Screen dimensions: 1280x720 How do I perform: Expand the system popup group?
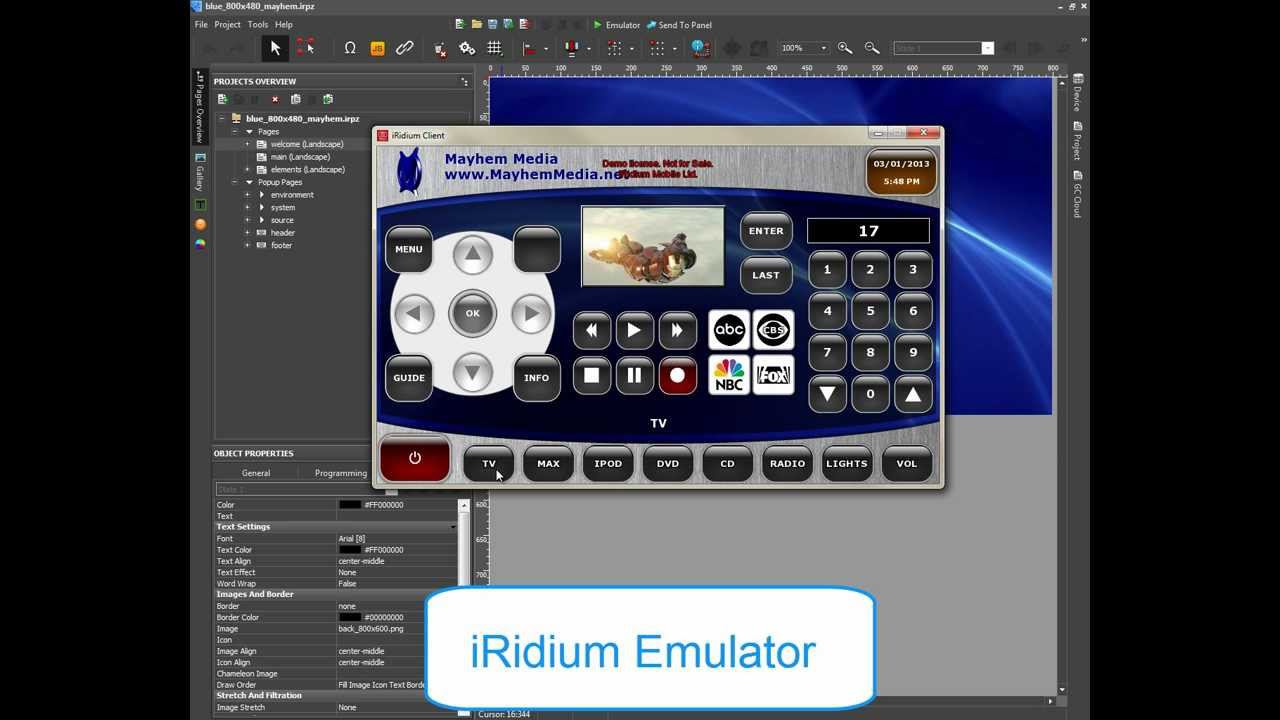pyautogui.click(x=248, y=207)
